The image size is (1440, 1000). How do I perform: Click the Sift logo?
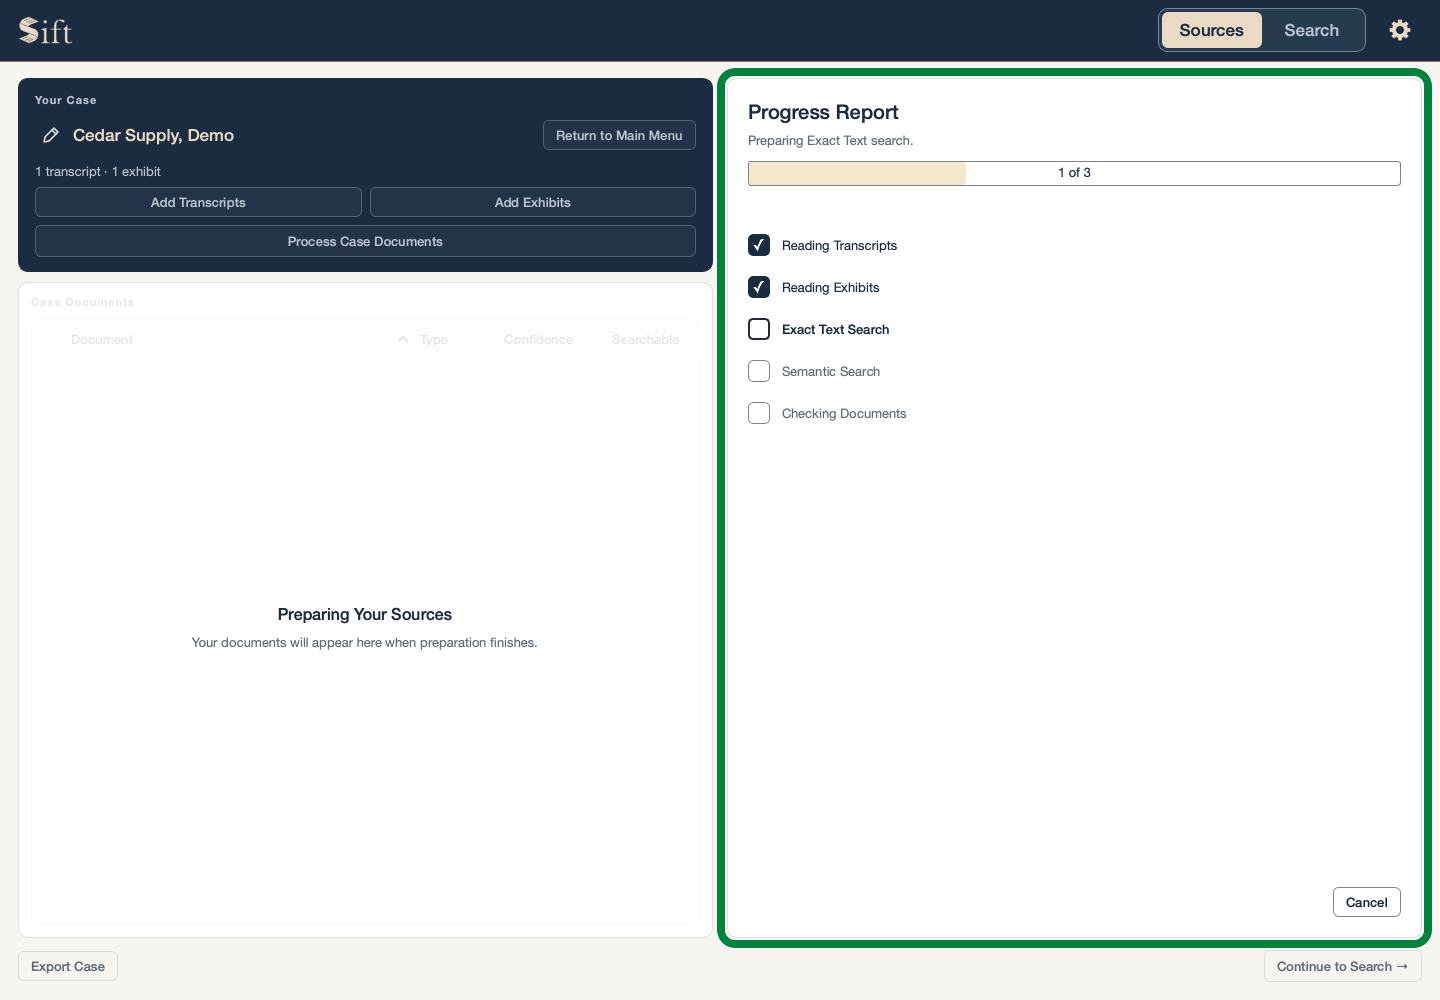(x=46, y=31)
